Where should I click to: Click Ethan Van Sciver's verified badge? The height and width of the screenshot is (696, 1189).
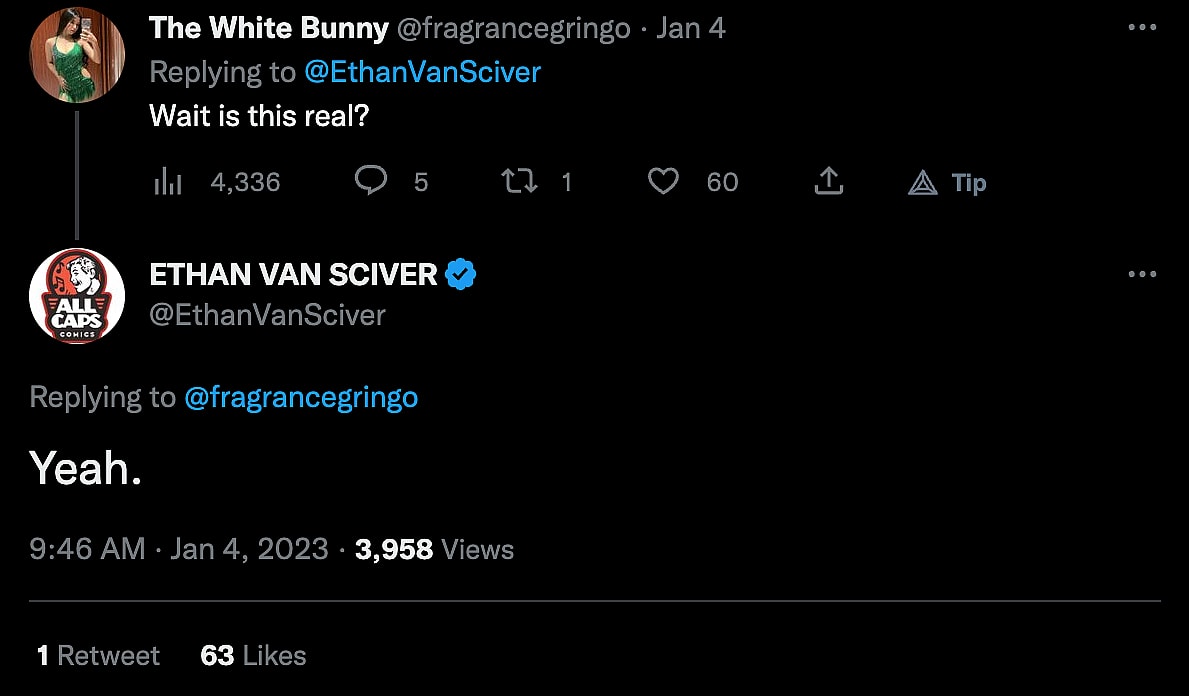pyautogui.click(x=460, y=273)
